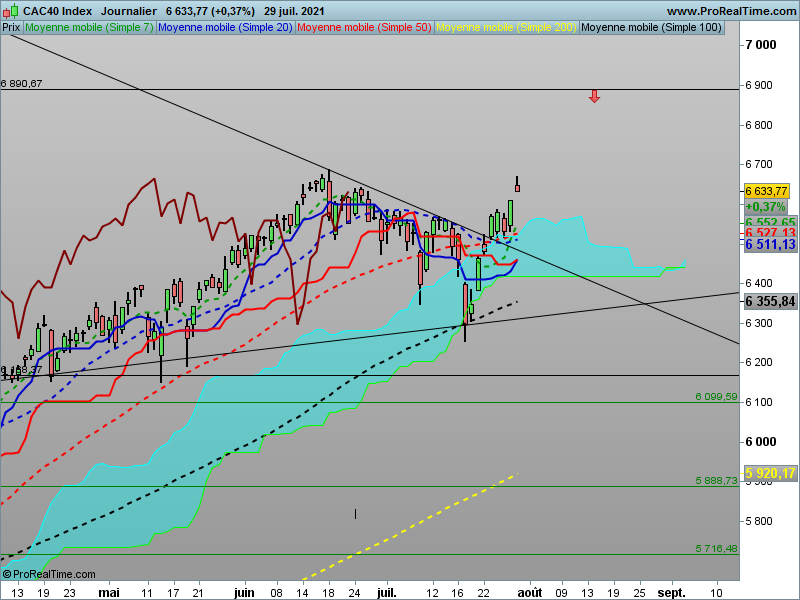800x600 pixels.
Task: Click the yellow 6 633,77 price label
Action: pyautogui.click(x=766, y=191)
